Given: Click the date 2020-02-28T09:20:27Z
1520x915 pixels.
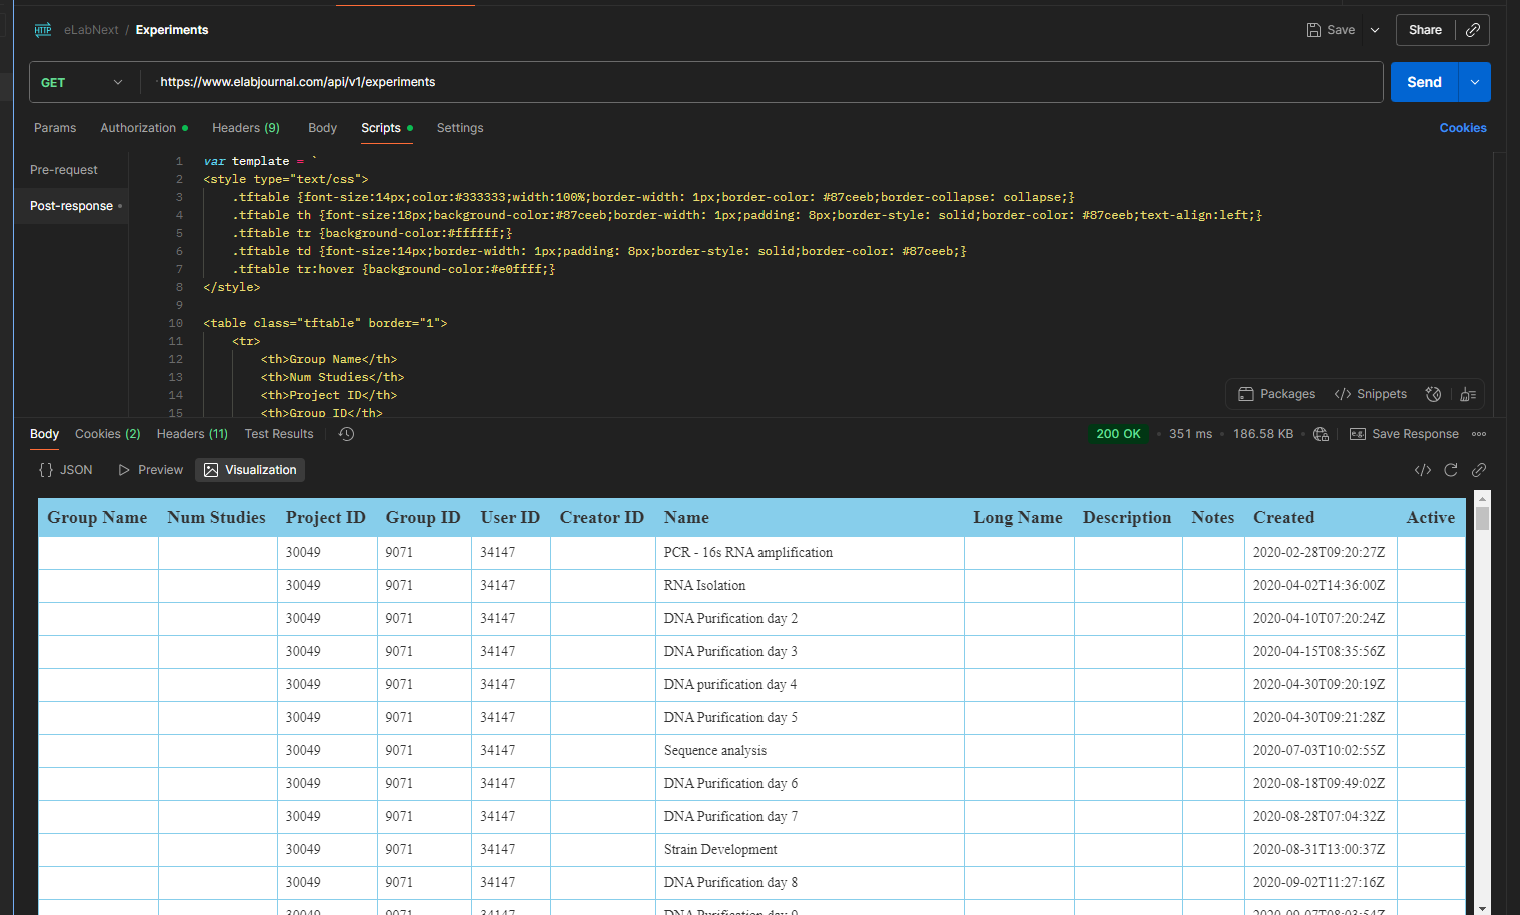Looking at the screenshot, I should (1319, 553).
